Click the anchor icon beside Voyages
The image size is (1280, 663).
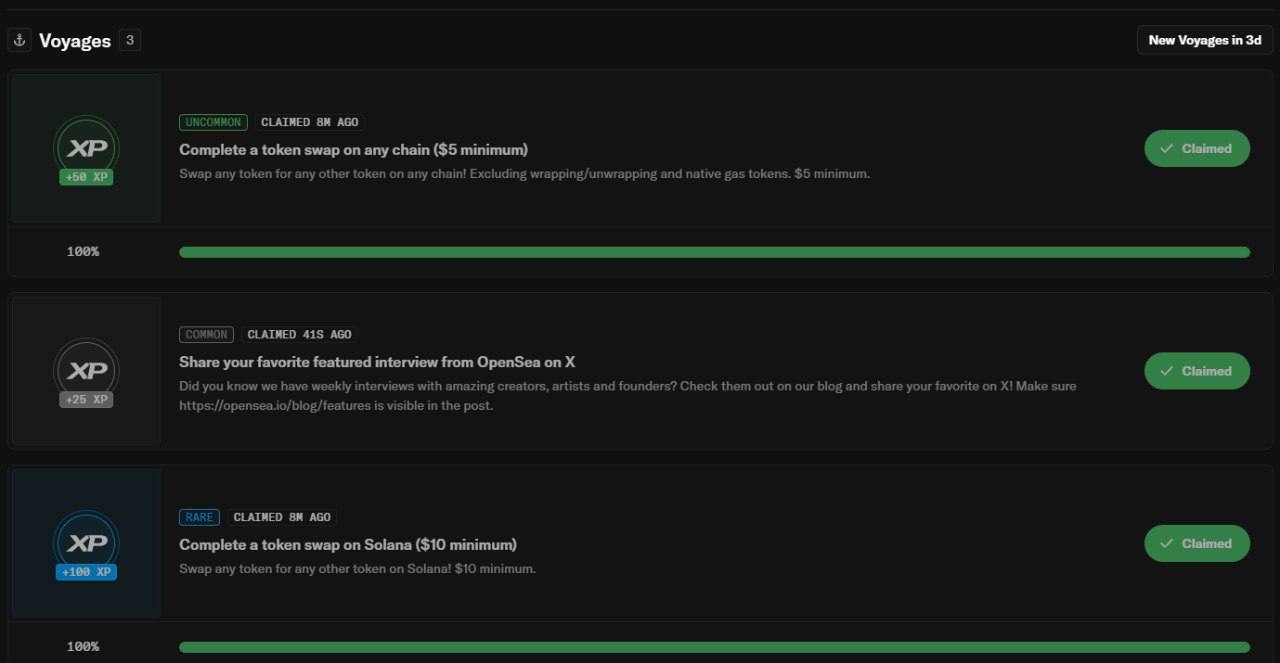19,40
